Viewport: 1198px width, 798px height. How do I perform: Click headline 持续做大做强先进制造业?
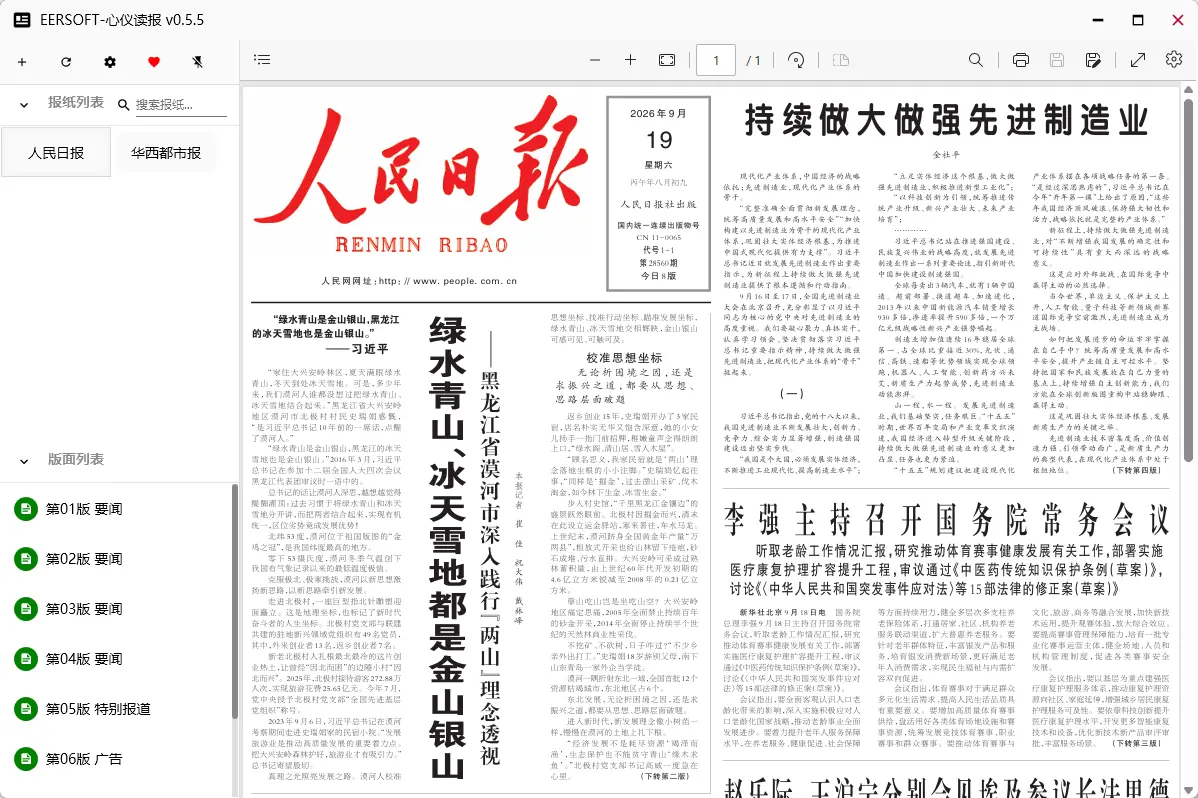(x=946, y=120)
